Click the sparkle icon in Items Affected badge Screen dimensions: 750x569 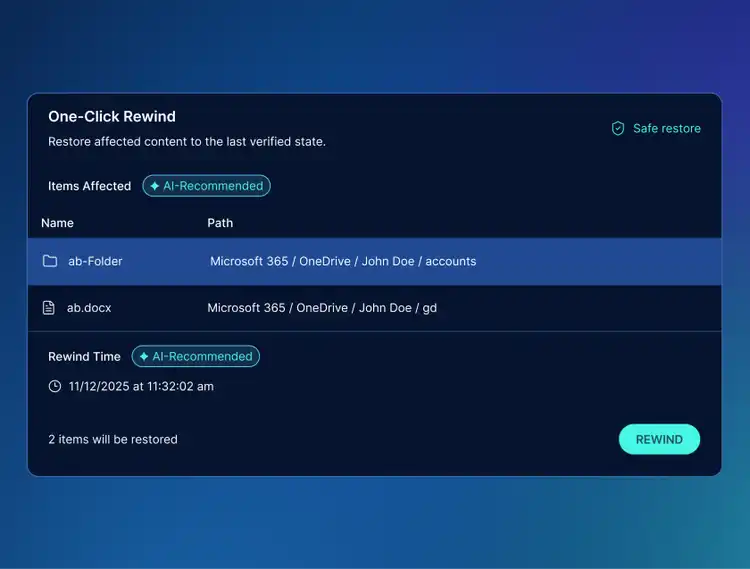[154, 186]
